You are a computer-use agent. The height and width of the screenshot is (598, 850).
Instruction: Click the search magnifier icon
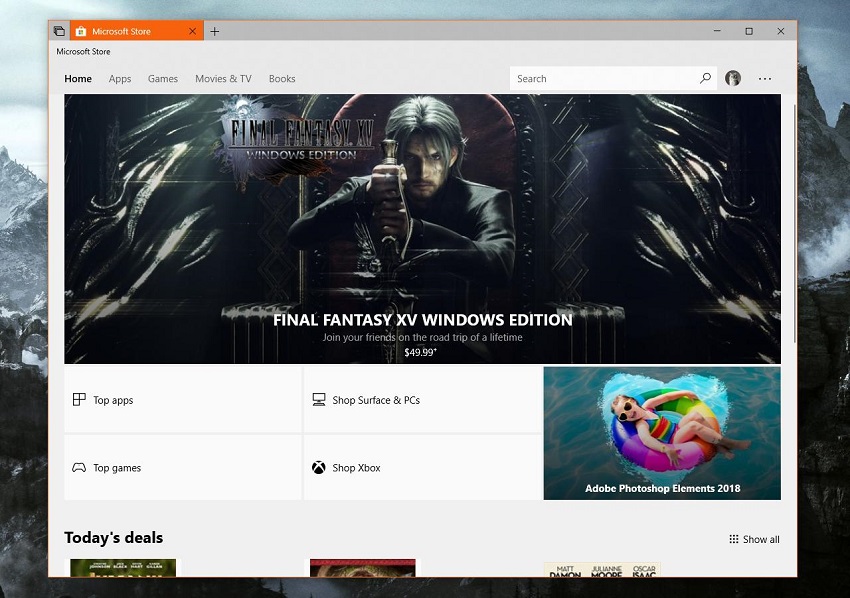pyautogui.click(x=705, y=79)
